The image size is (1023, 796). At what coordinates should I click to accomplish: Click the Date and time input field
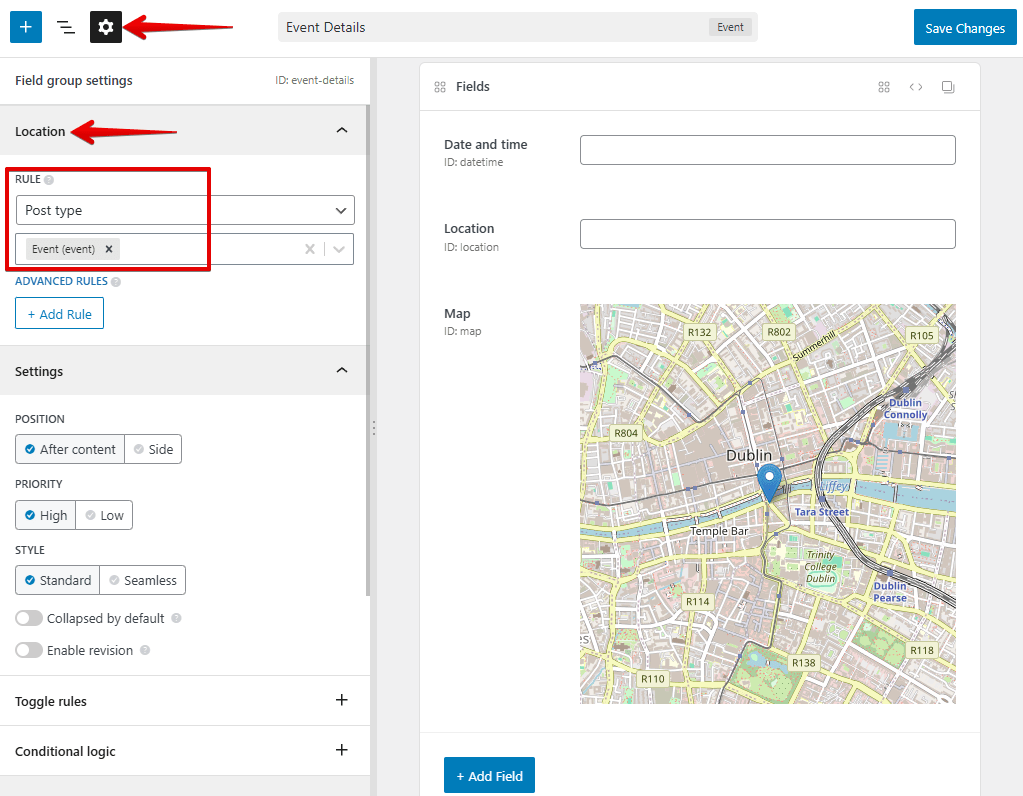pos(767,150)
